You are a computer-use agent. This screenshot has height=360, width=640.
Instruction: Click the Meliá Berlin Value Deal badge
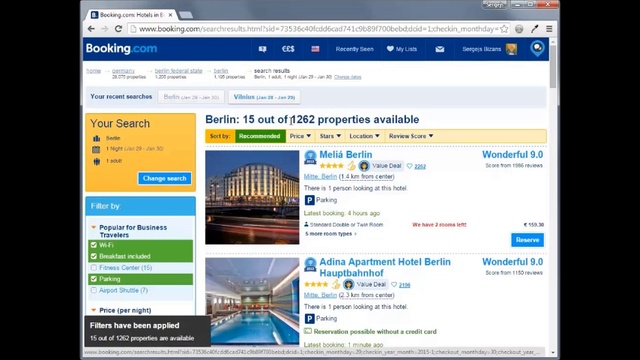[x=381, y=166]
